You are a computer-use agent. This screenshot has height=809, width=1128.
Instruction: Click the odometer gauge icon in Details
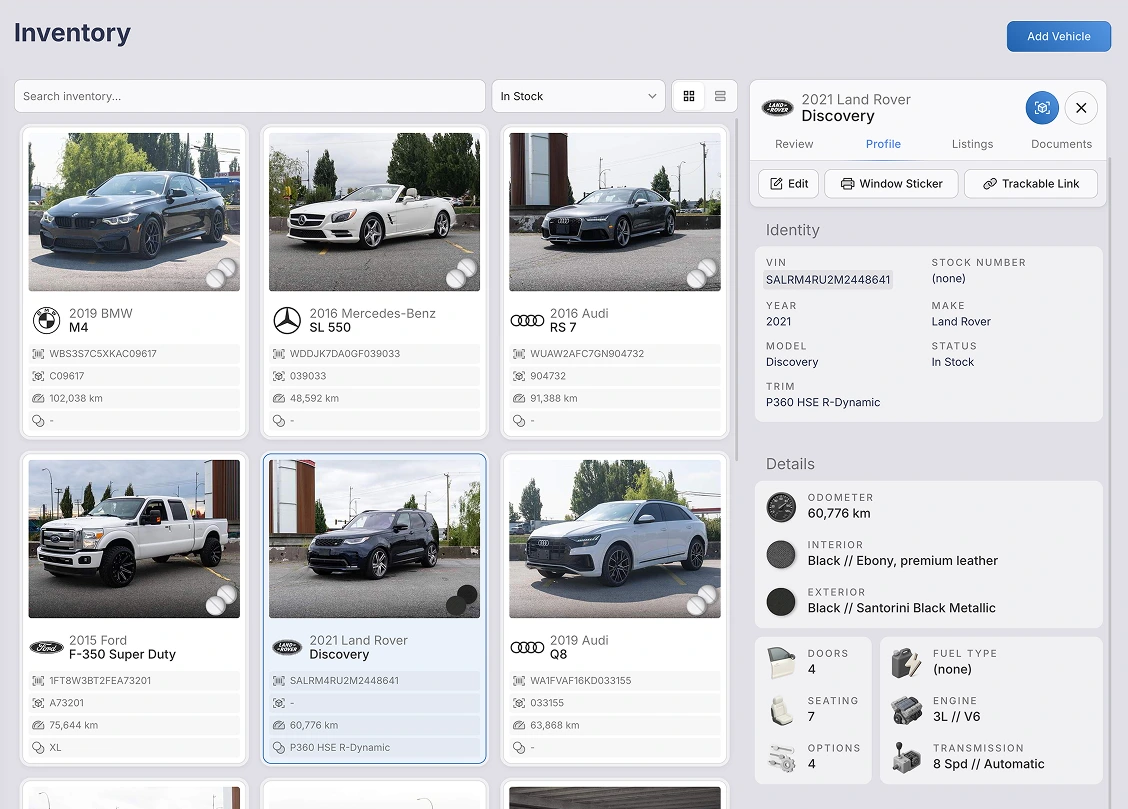[781, 507]
